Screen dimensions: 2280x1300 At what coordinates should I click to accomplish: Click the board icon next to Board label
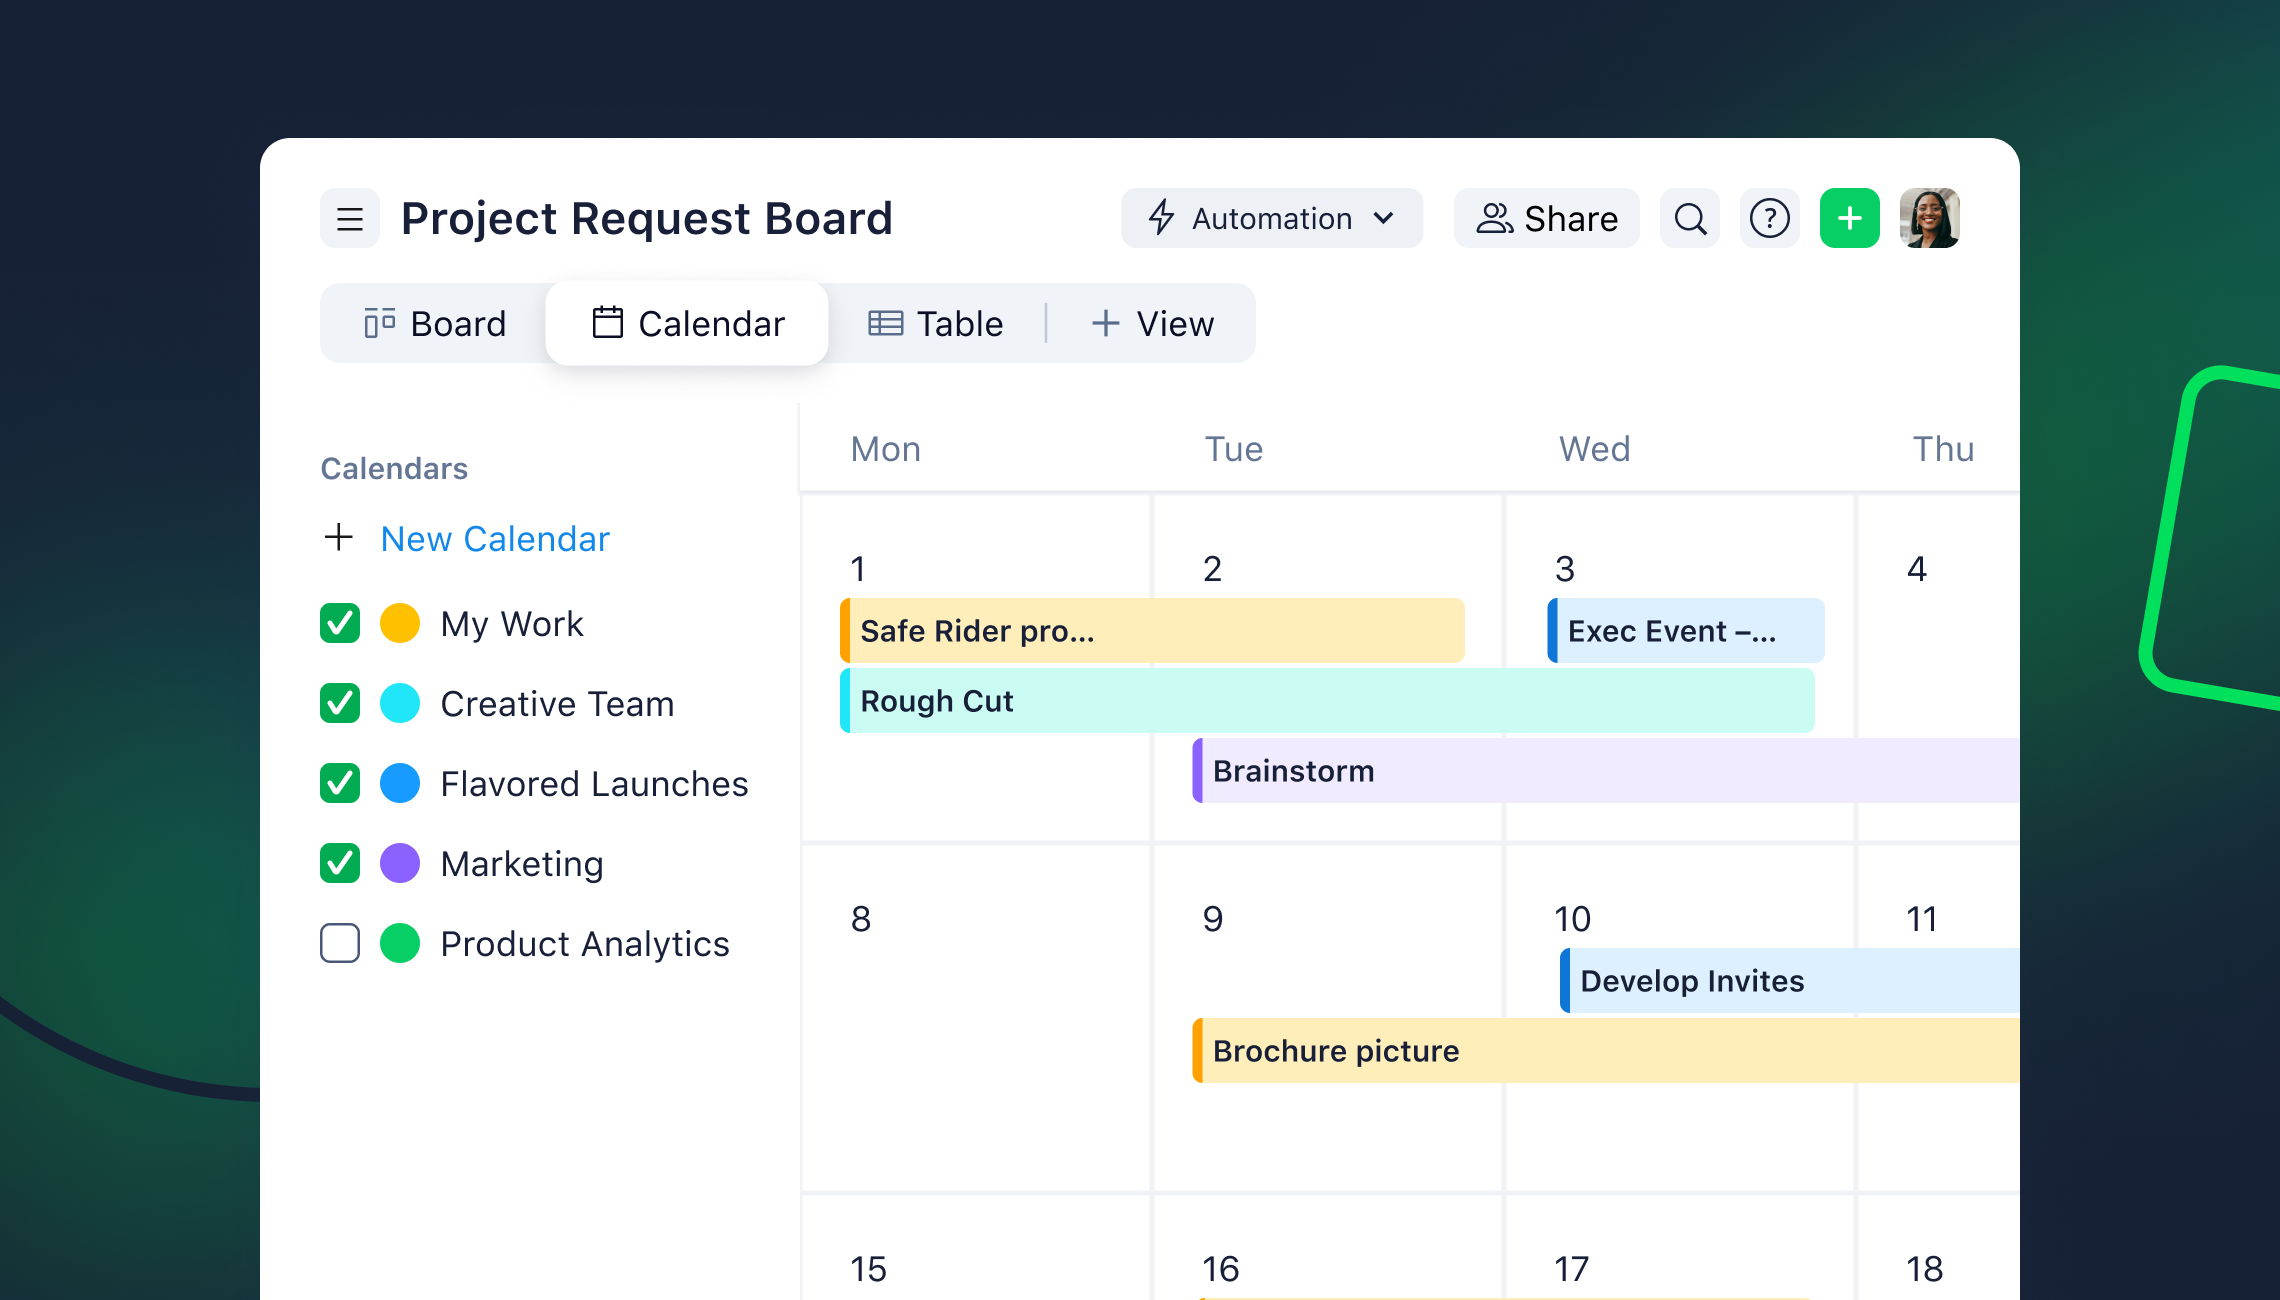coord(379,322)
